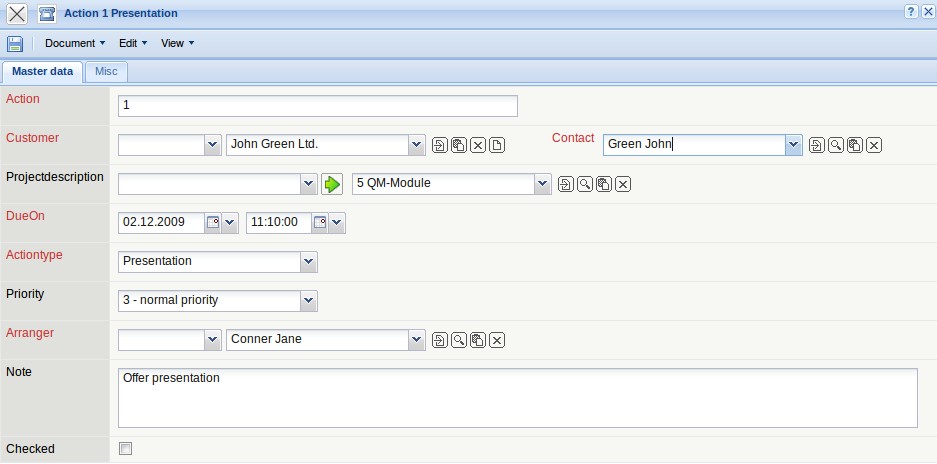The height and width of the screenshot is (464, 937).
Task: Click the search magnifier in the Projectdescription row
Action: coord(584,184)
